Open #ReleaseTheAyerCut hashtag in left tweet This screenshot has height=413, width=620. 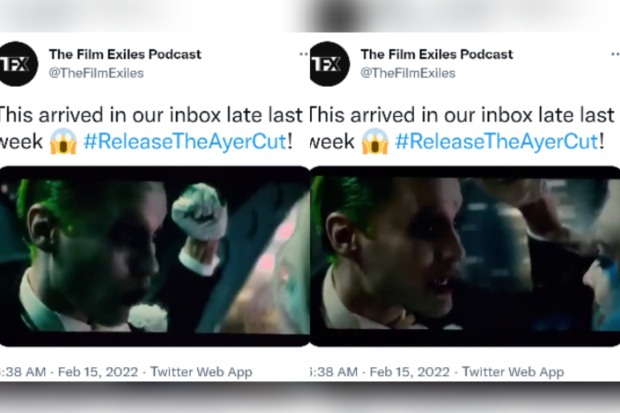point(185,141)
